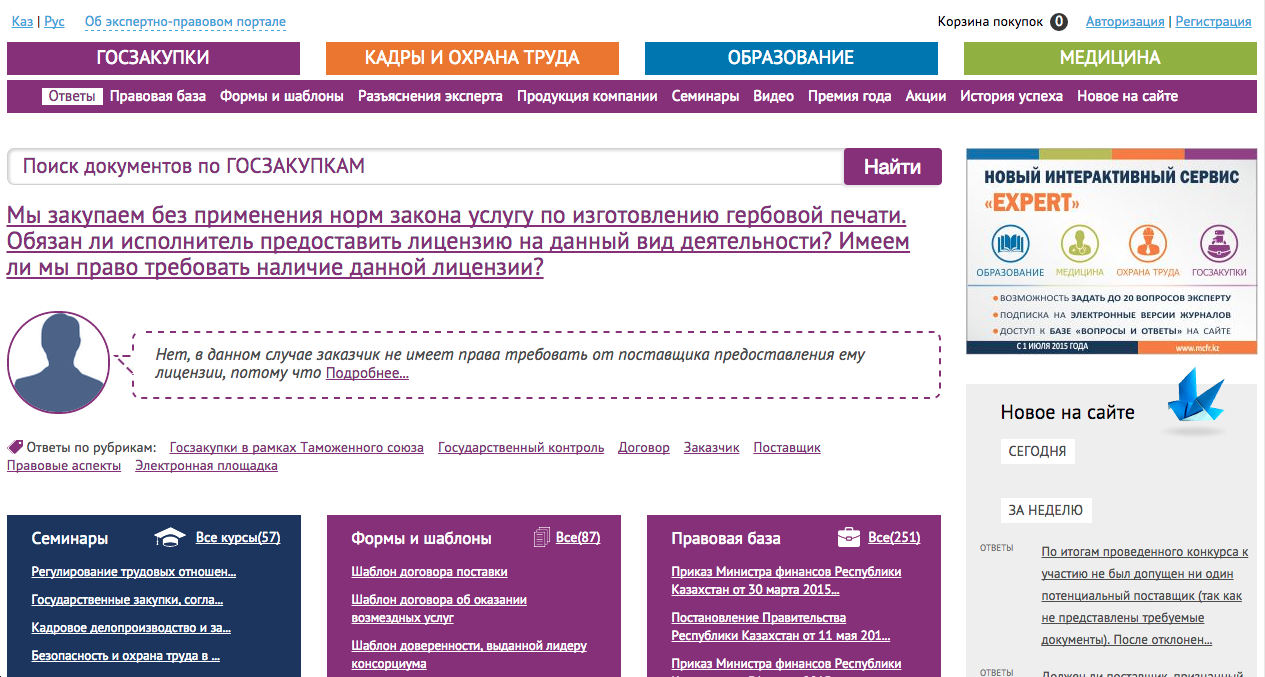Click the graduation cap icon in Семинары
This screenshot has width=1265, height=677.
[x=170, y=538]
